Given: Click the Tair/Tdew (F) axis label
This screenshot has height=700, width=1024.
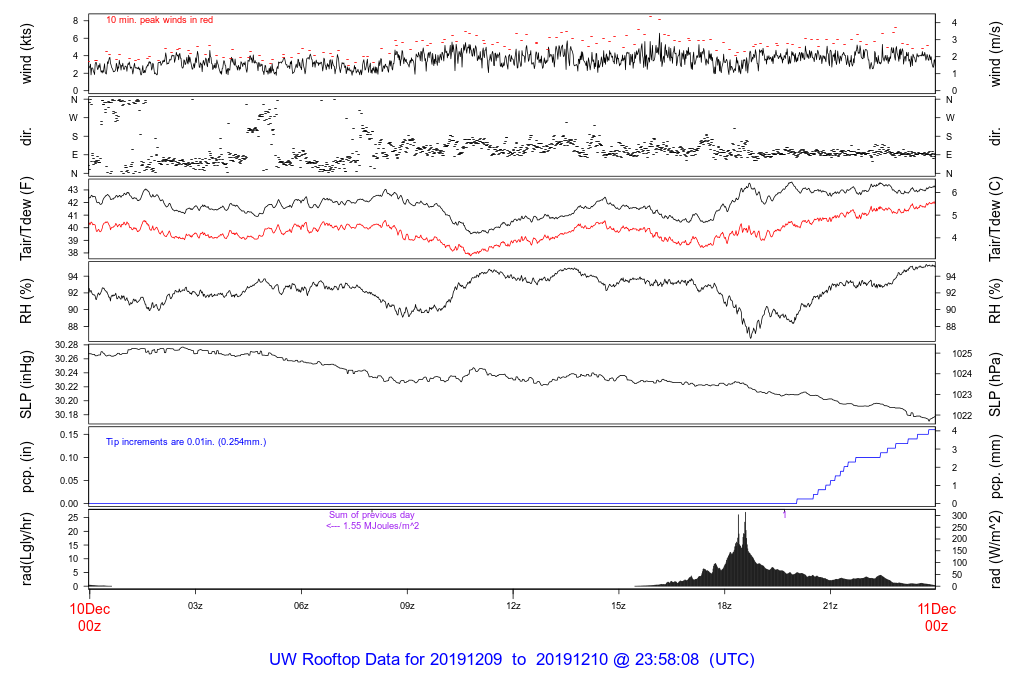Looking at the screenshot, I should point(27,218).
